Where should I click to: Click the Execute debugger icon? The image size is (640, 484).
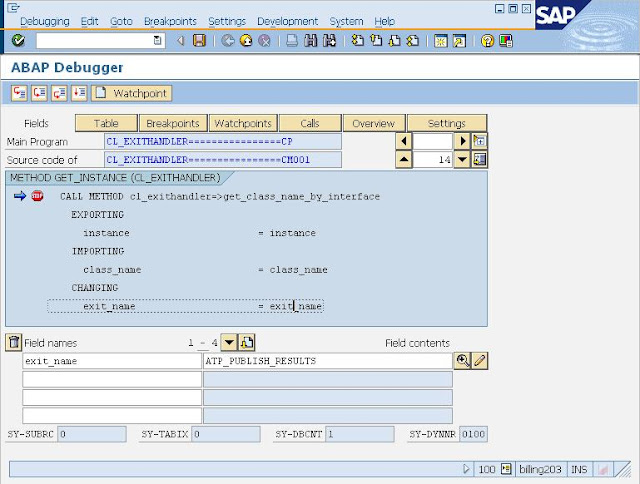click(x=39, y=93)
